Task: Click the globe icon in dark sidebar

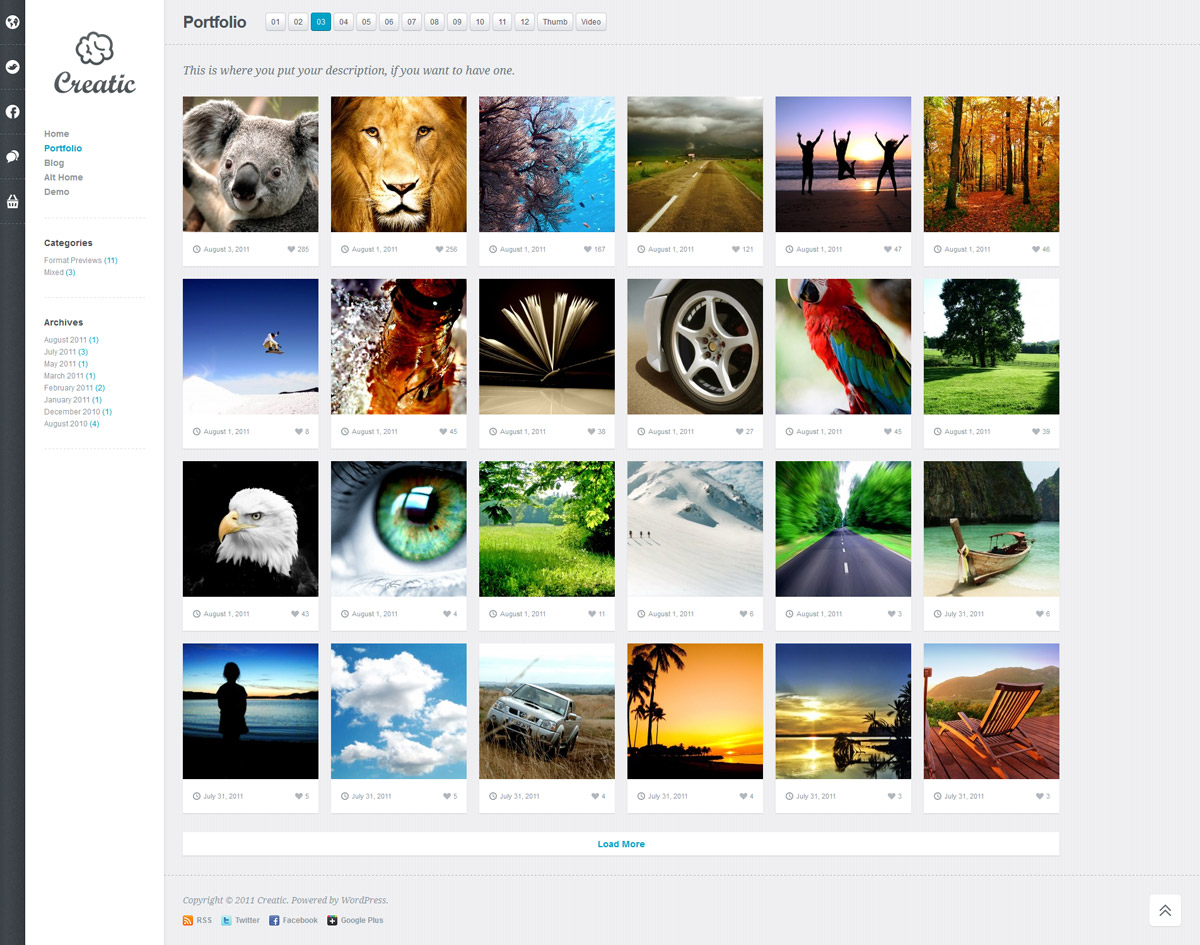Action: pos(12,22)
